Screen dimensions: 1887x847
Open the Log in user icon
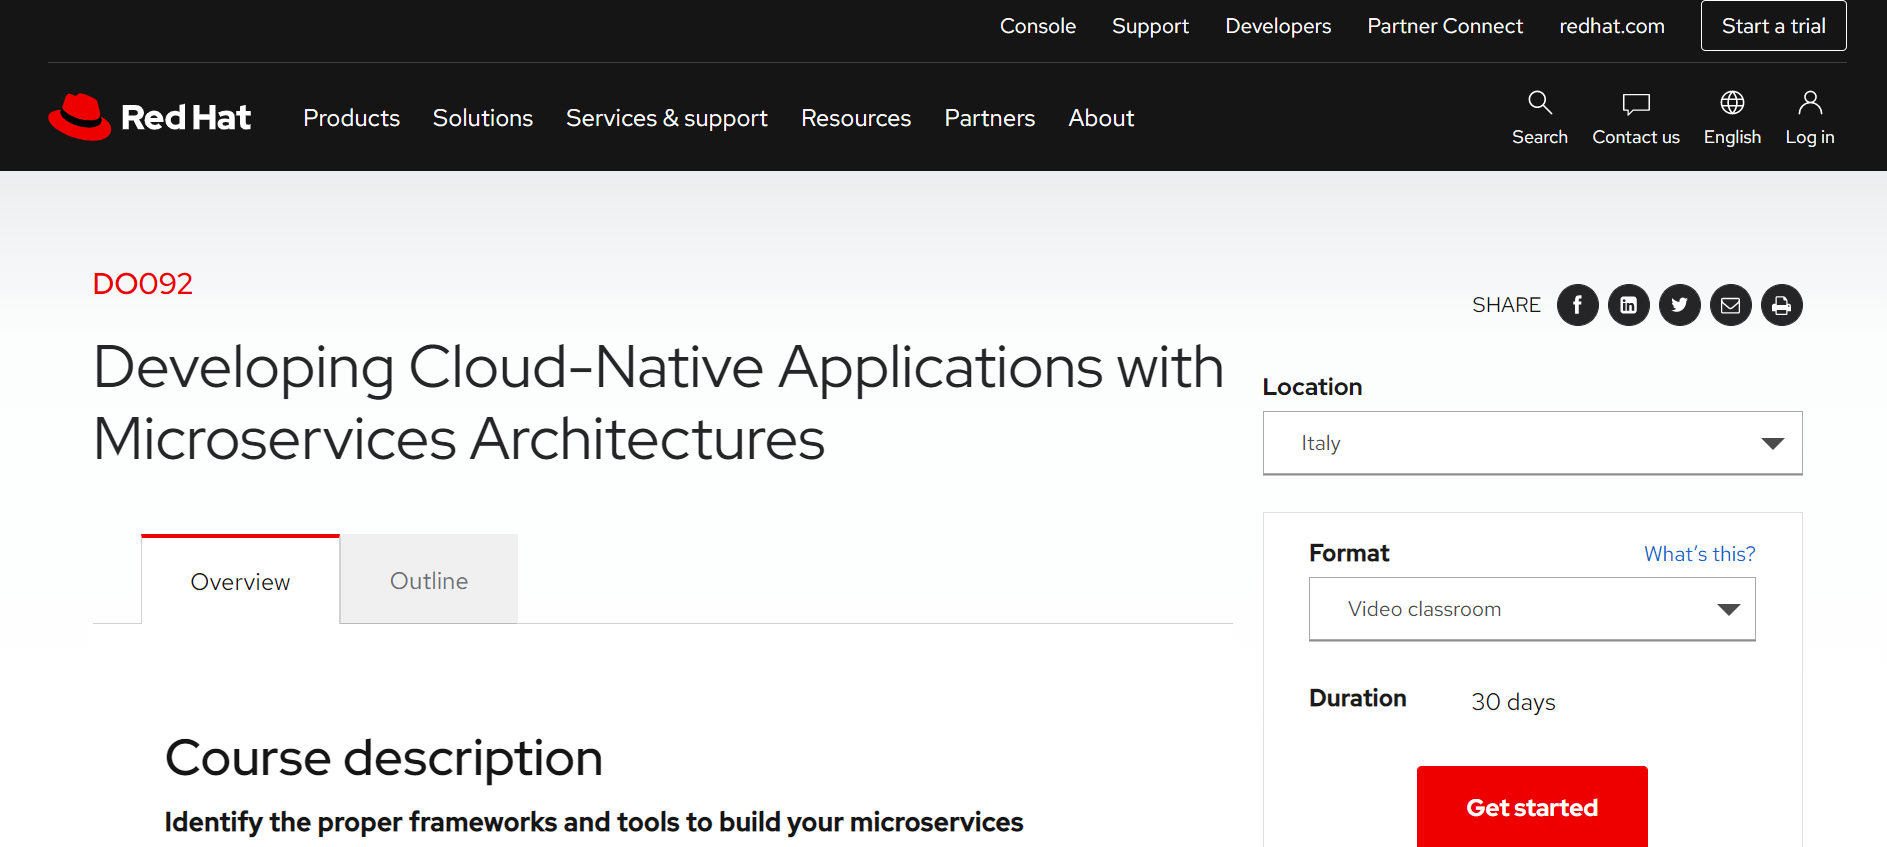1810,117
